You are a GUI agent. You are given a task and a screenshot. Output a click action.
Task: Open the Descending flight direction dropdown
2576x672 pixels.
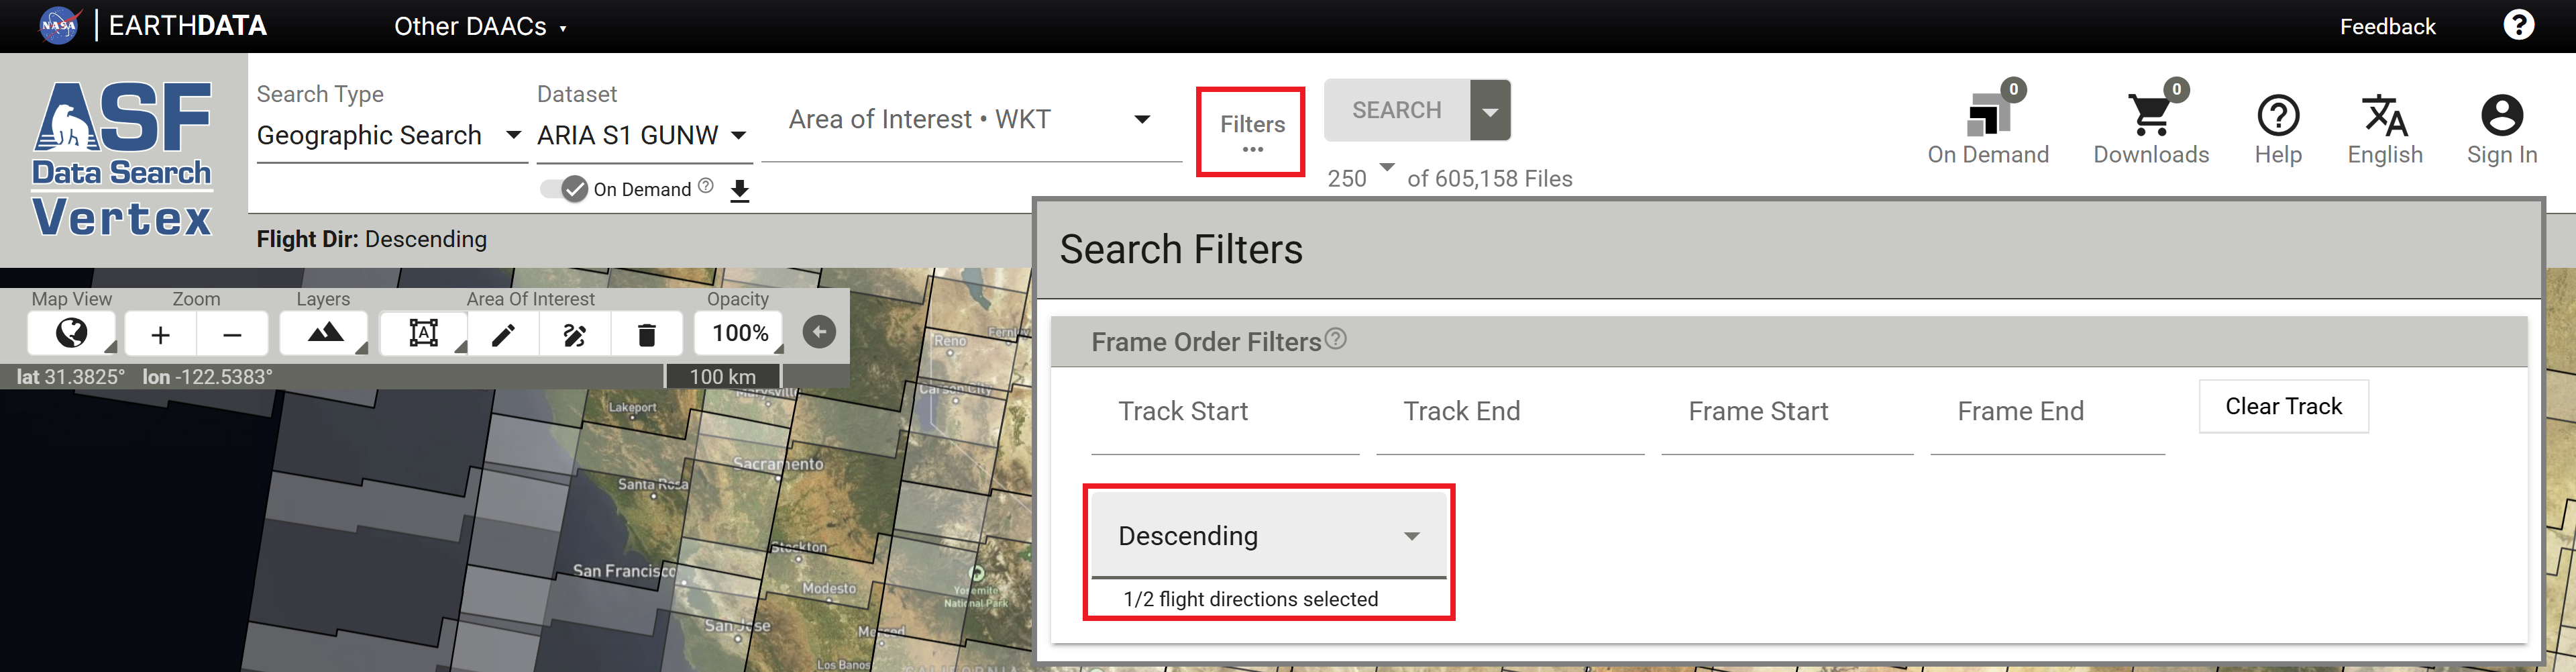1268,536
